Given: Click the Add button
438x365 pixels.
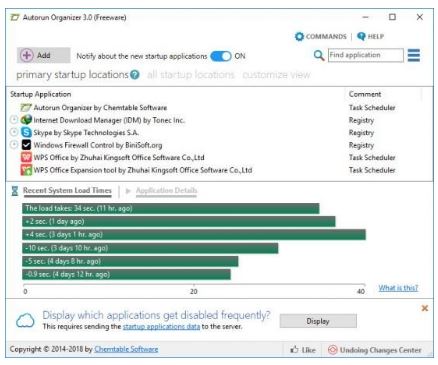Looking at the screenshot, I should point(44,55).
